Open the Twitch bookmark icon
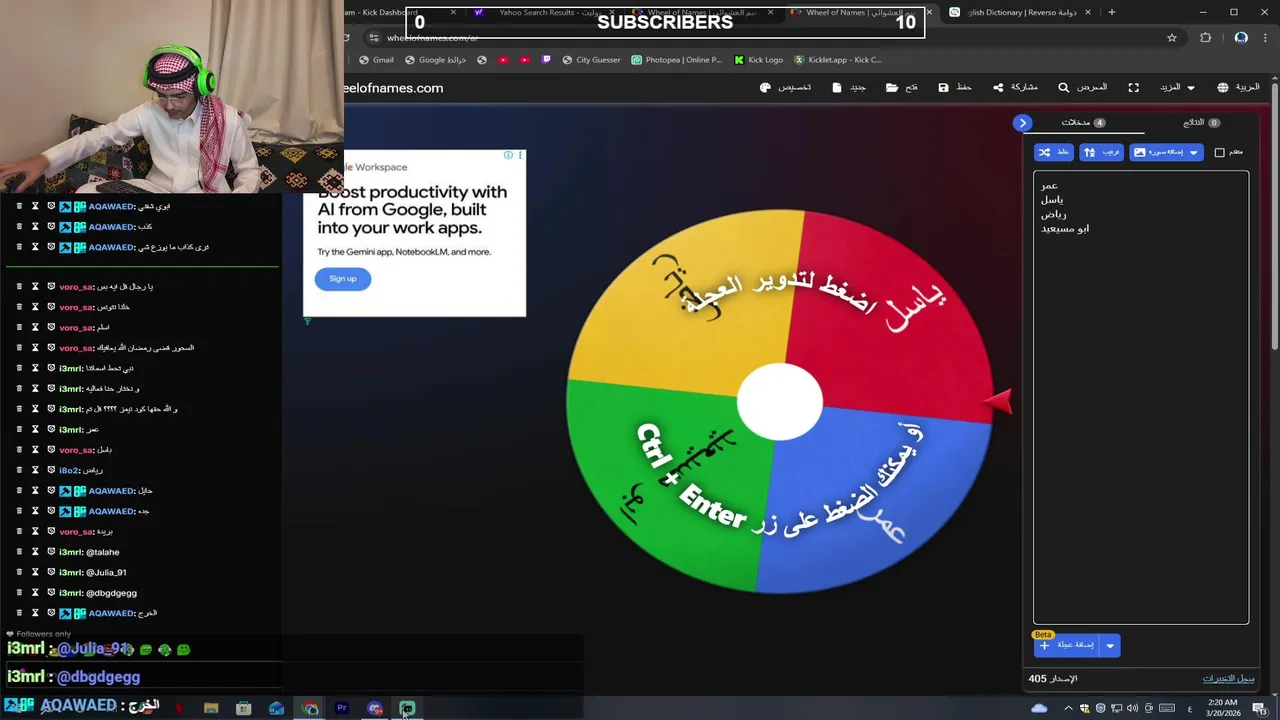 click(546, 60)
